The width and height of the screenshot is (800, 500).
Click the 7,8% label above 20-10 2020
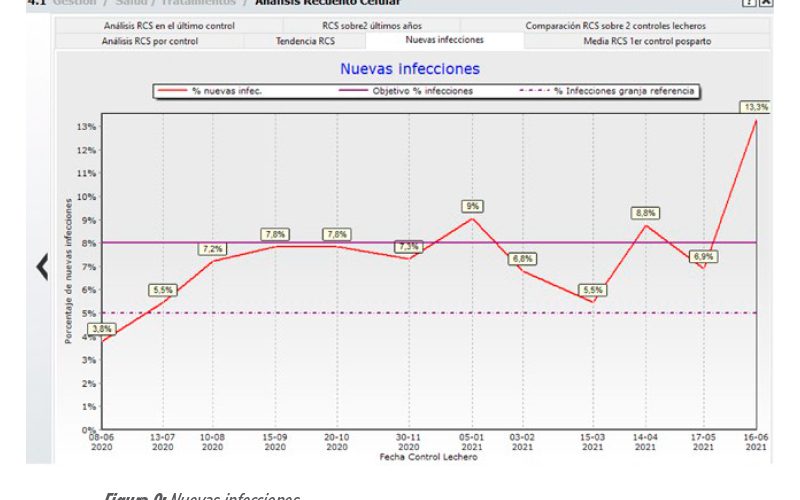pyautogui.click(x=337, y=235)
